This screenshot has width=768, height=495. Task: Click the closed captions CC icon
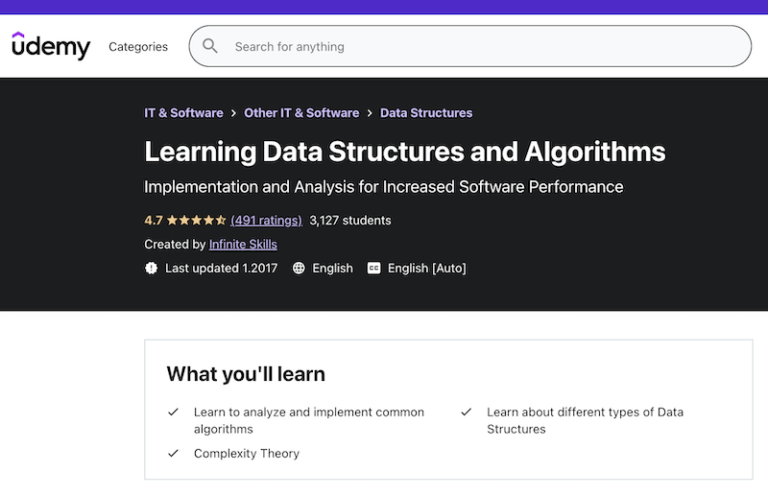(x=374, y=268)
